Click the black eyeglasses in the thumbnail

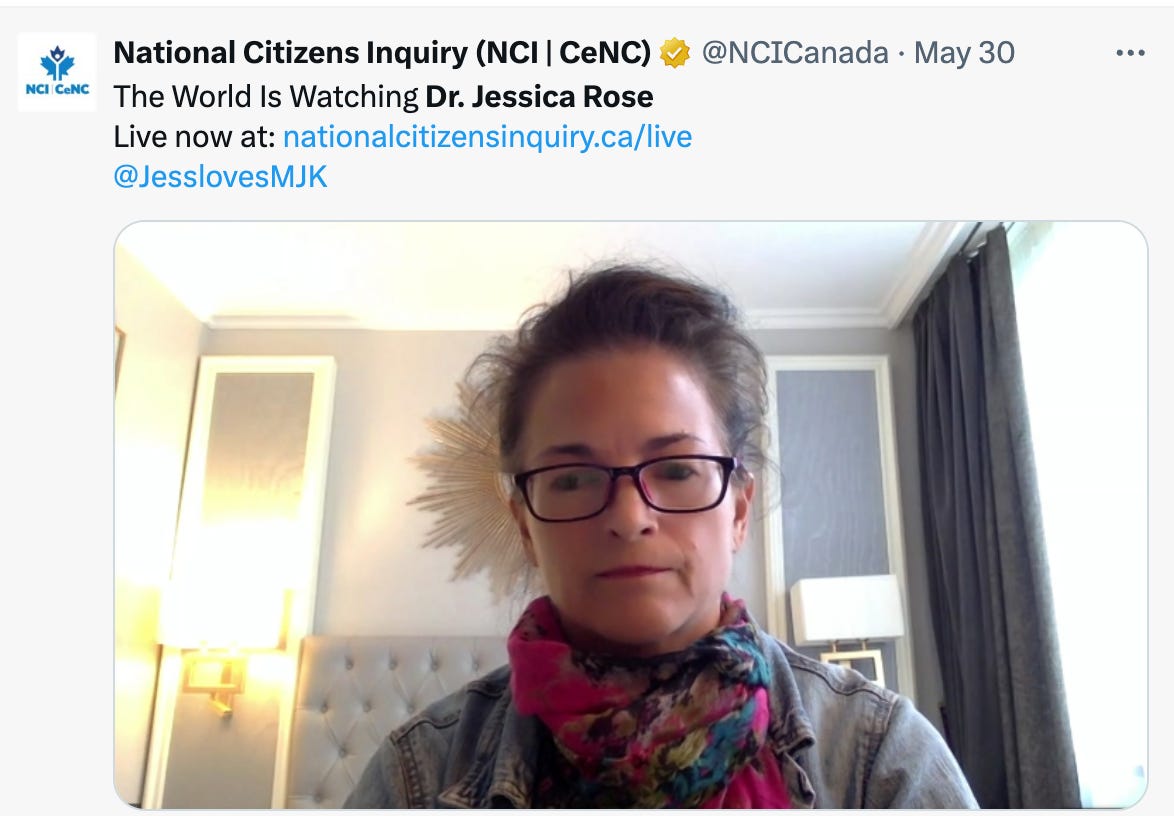click(x=626, y=487)
